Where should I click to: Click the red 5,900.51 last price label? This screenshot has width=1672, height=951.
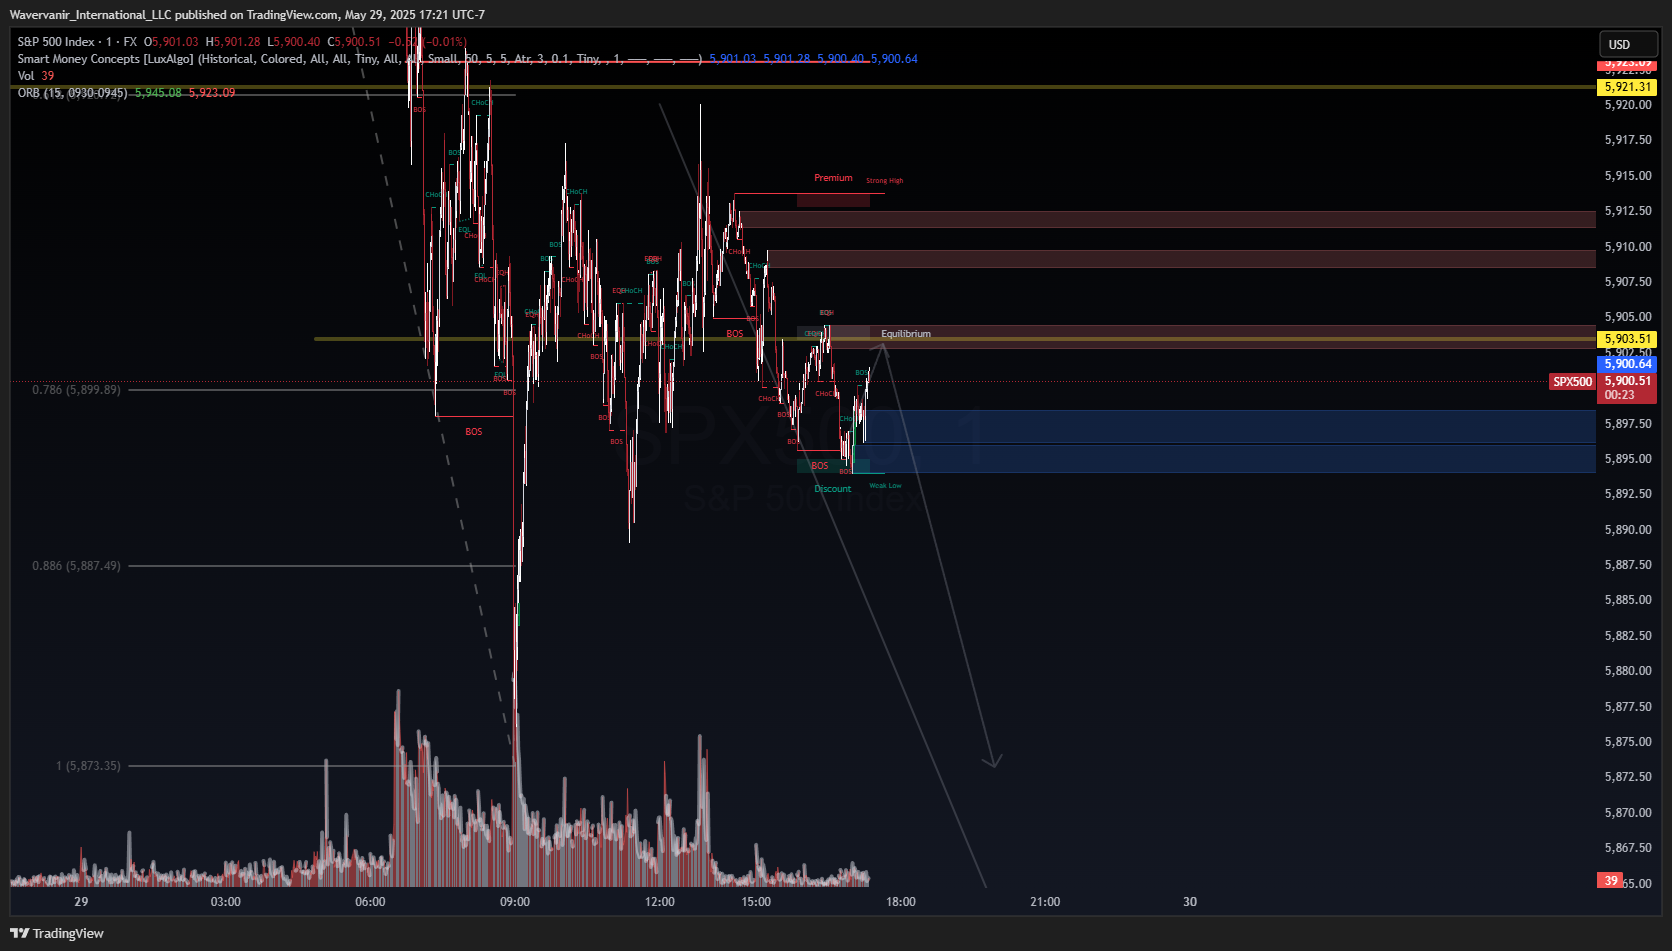(x=1628, y=381)
